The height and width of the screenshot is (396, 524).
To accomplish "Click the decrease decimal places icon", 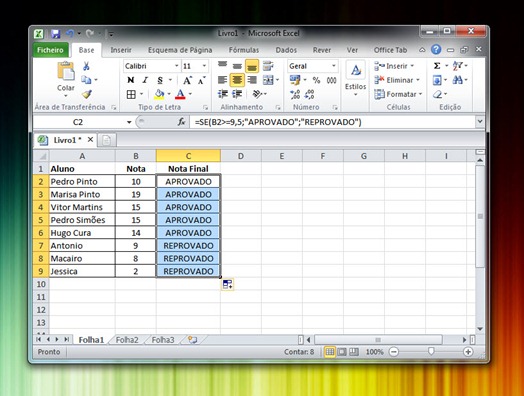I will click(x=309, y=95).
